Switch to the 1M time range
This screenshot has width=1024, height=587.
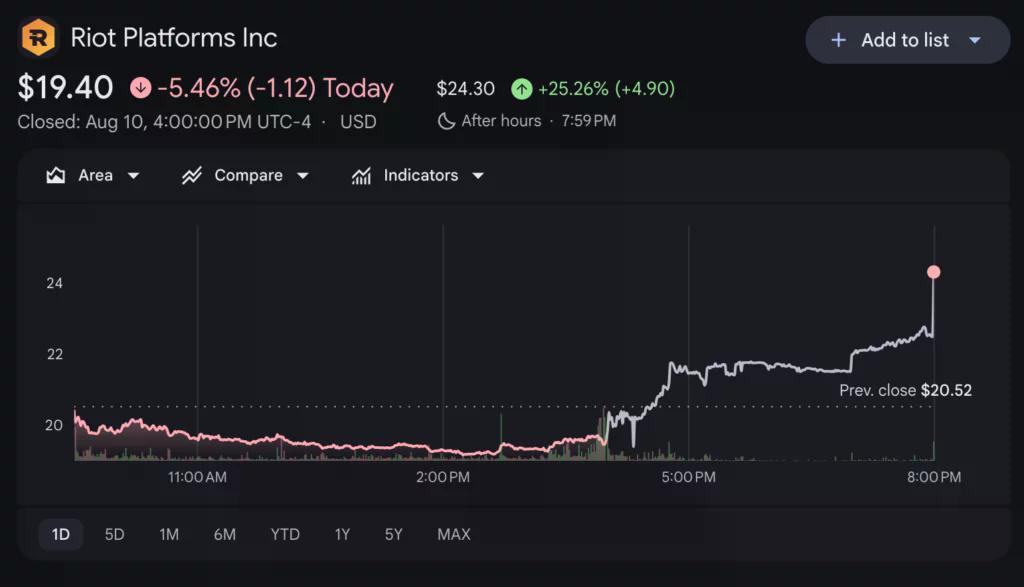coord(169,534)
